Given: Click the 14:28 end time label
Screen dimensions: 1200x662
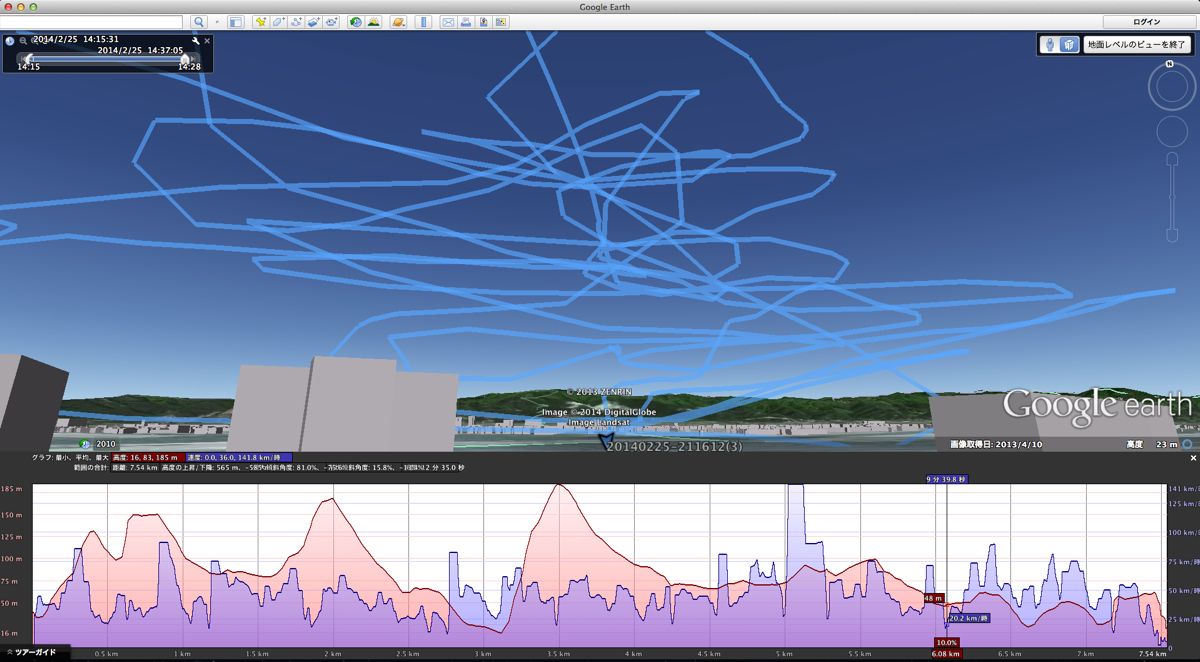Looking at the screenshot, I should [189, 67].
